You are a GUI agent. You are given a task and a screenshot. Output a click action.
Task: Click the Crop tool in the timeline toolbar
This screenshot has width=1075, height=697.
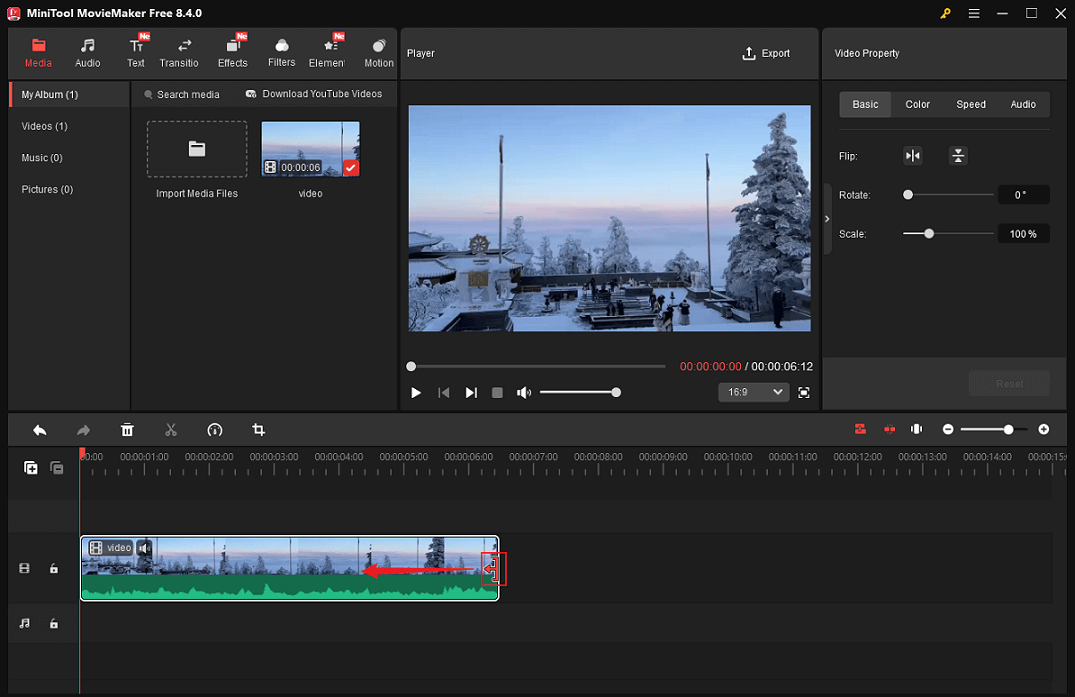[x=259, y=429]
